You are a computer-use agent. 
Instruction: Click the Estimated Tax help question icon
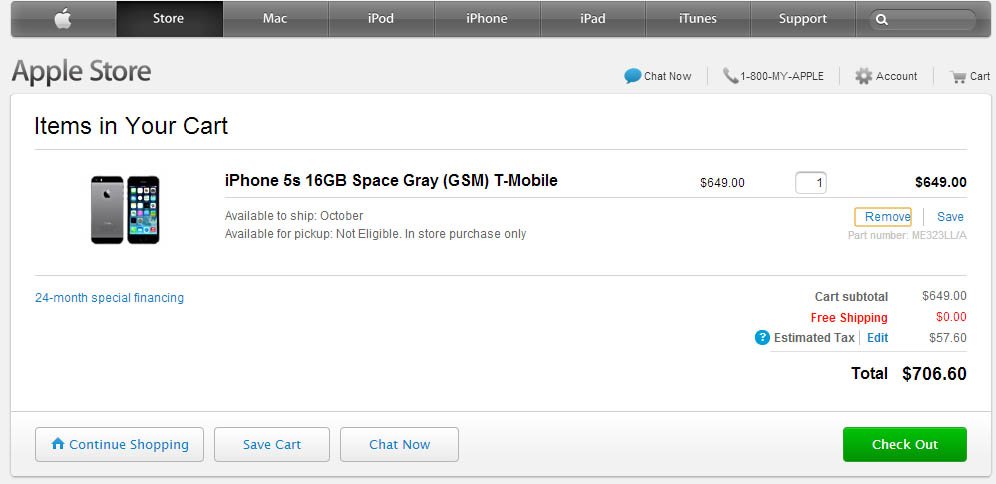tap(762, 338)
